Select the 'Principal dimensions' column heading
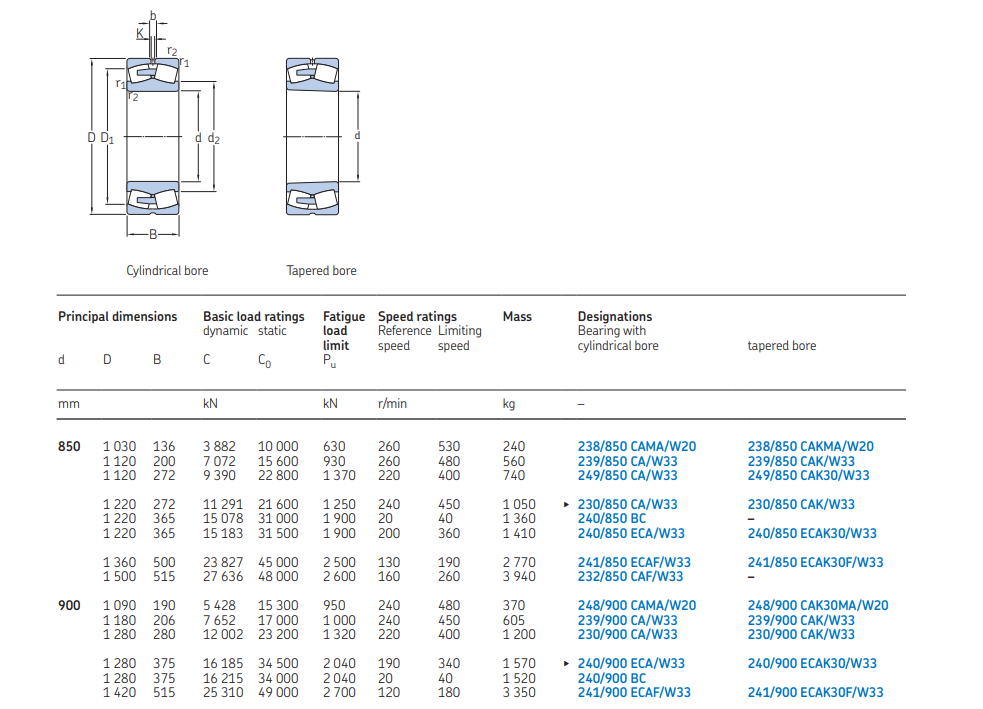Screen dimensions: 983x709 pyautogui.click(x=117, y=317)
